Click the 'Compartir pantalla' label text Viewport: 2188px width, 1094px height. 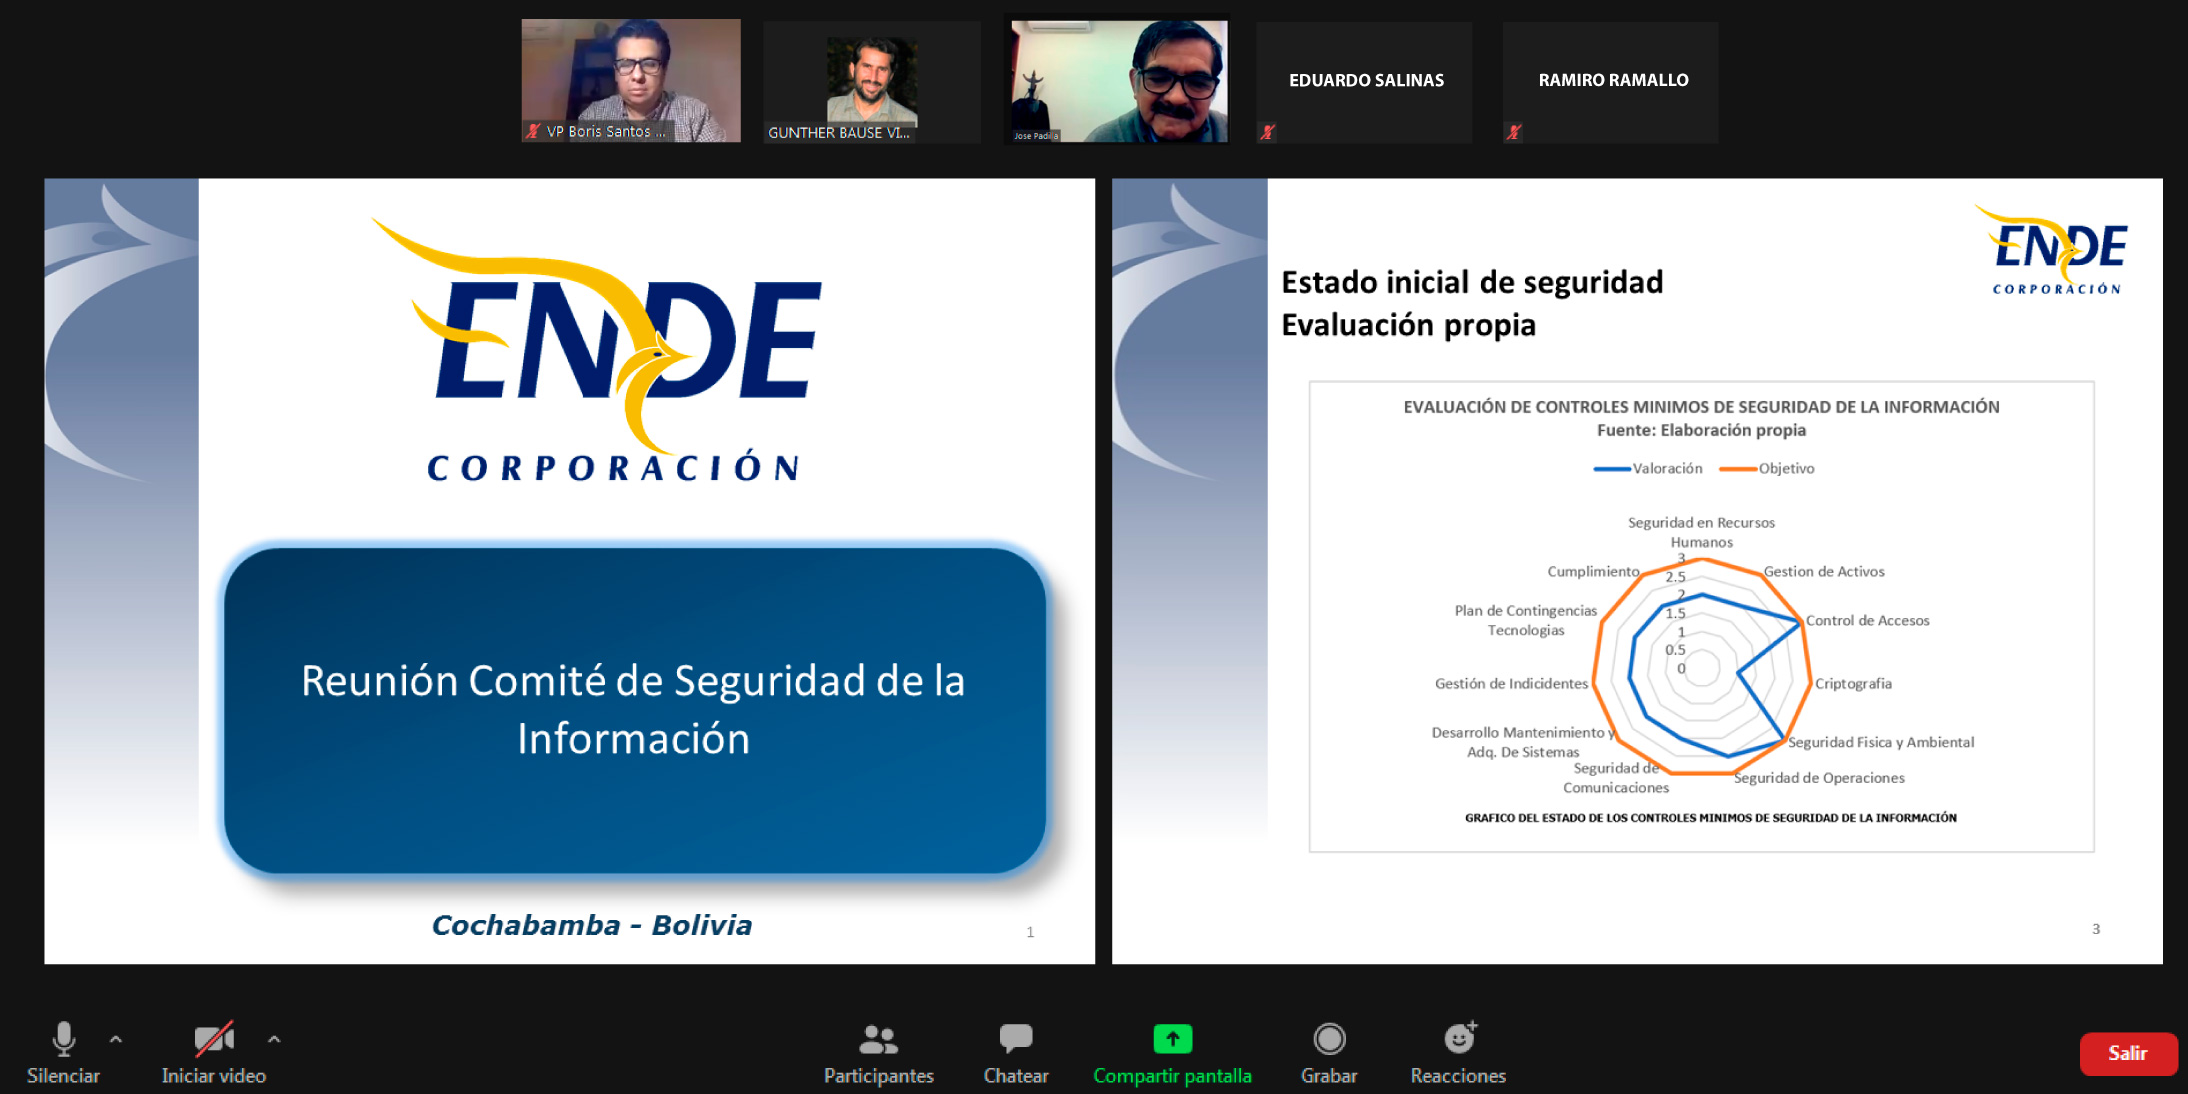click(x=1172, y=1076)
